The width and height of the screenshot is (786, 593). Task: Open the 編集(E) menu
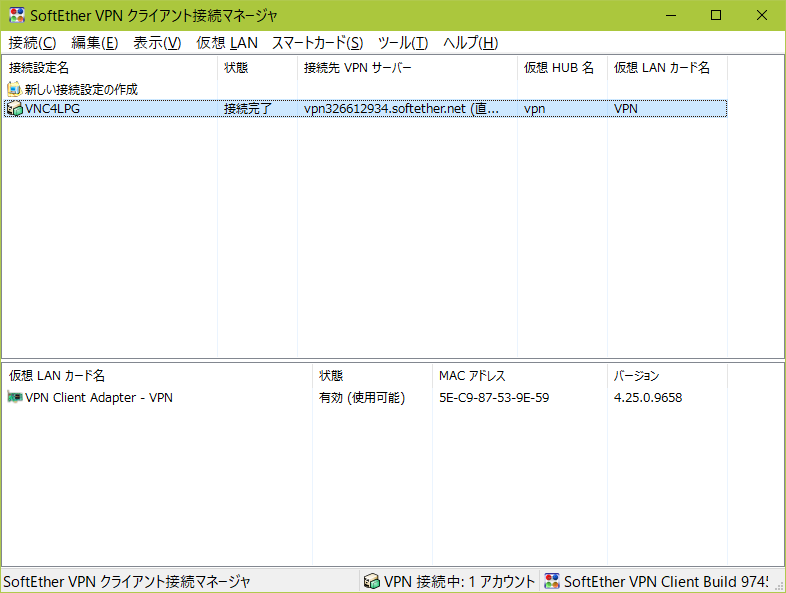click(94, 43)
